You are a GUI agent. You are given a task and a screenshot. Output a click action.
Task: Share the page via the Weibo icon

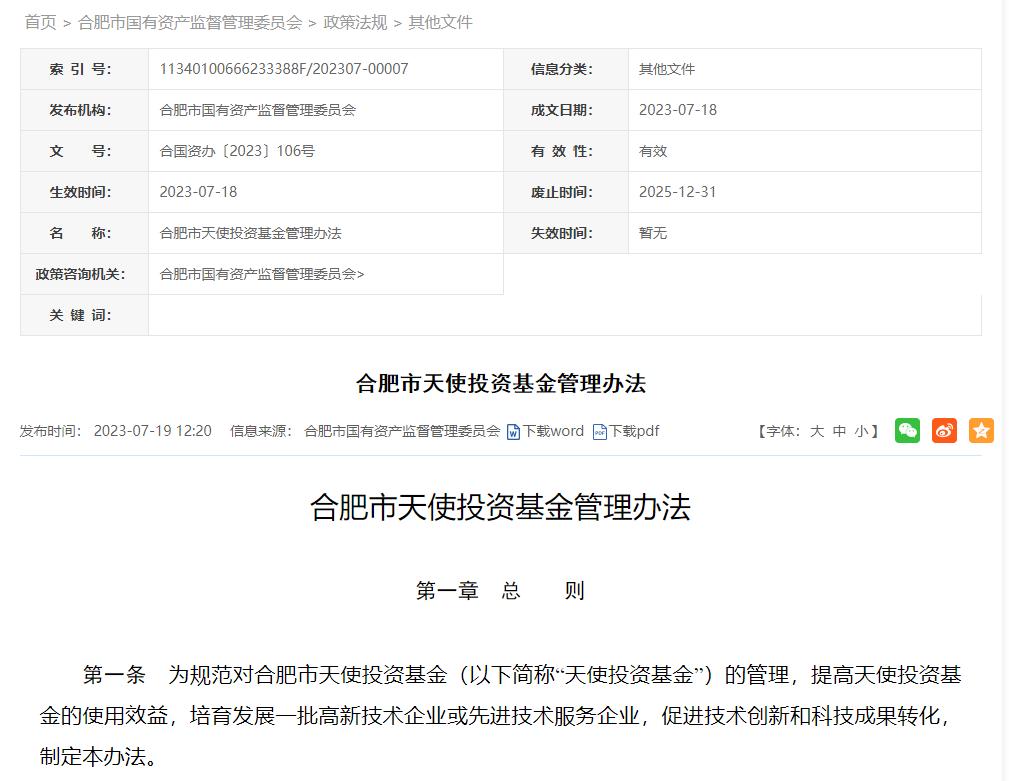coord(945,431)
